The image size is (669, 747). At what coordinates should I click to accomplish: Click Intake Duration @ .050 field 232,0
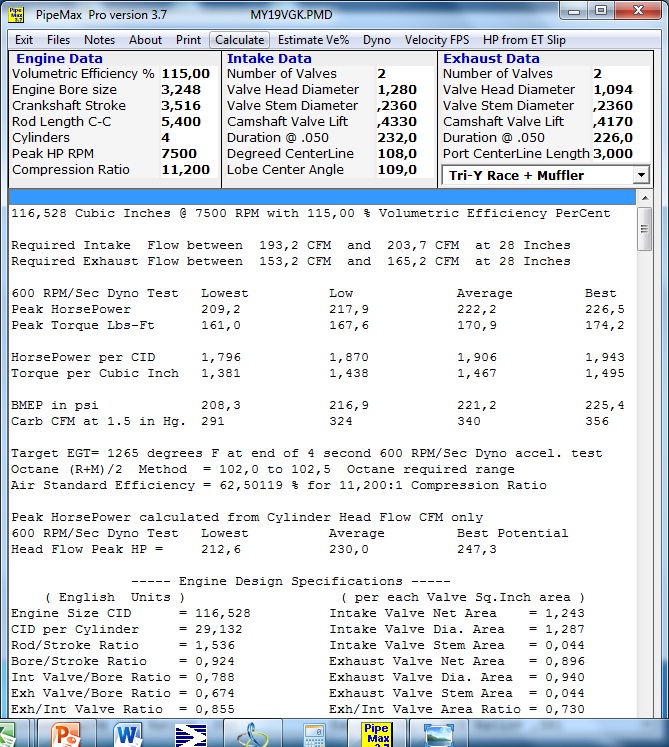pos(405,138)
